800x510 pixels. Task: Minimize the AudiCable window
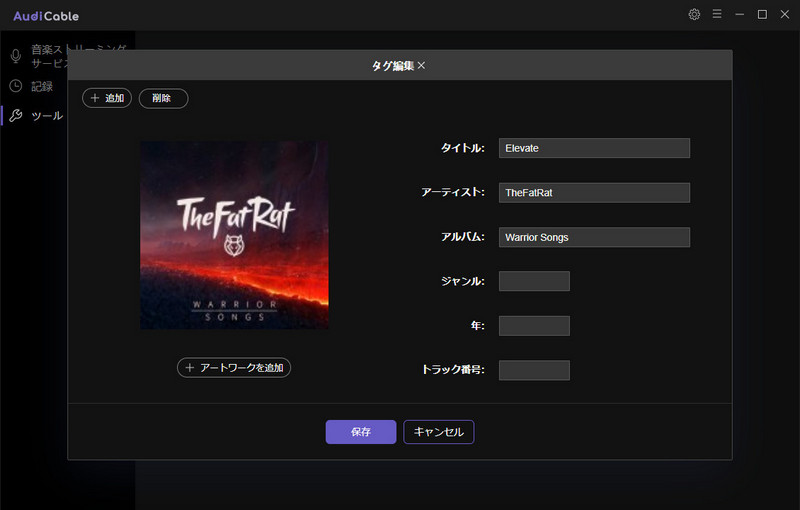[739, 14]
